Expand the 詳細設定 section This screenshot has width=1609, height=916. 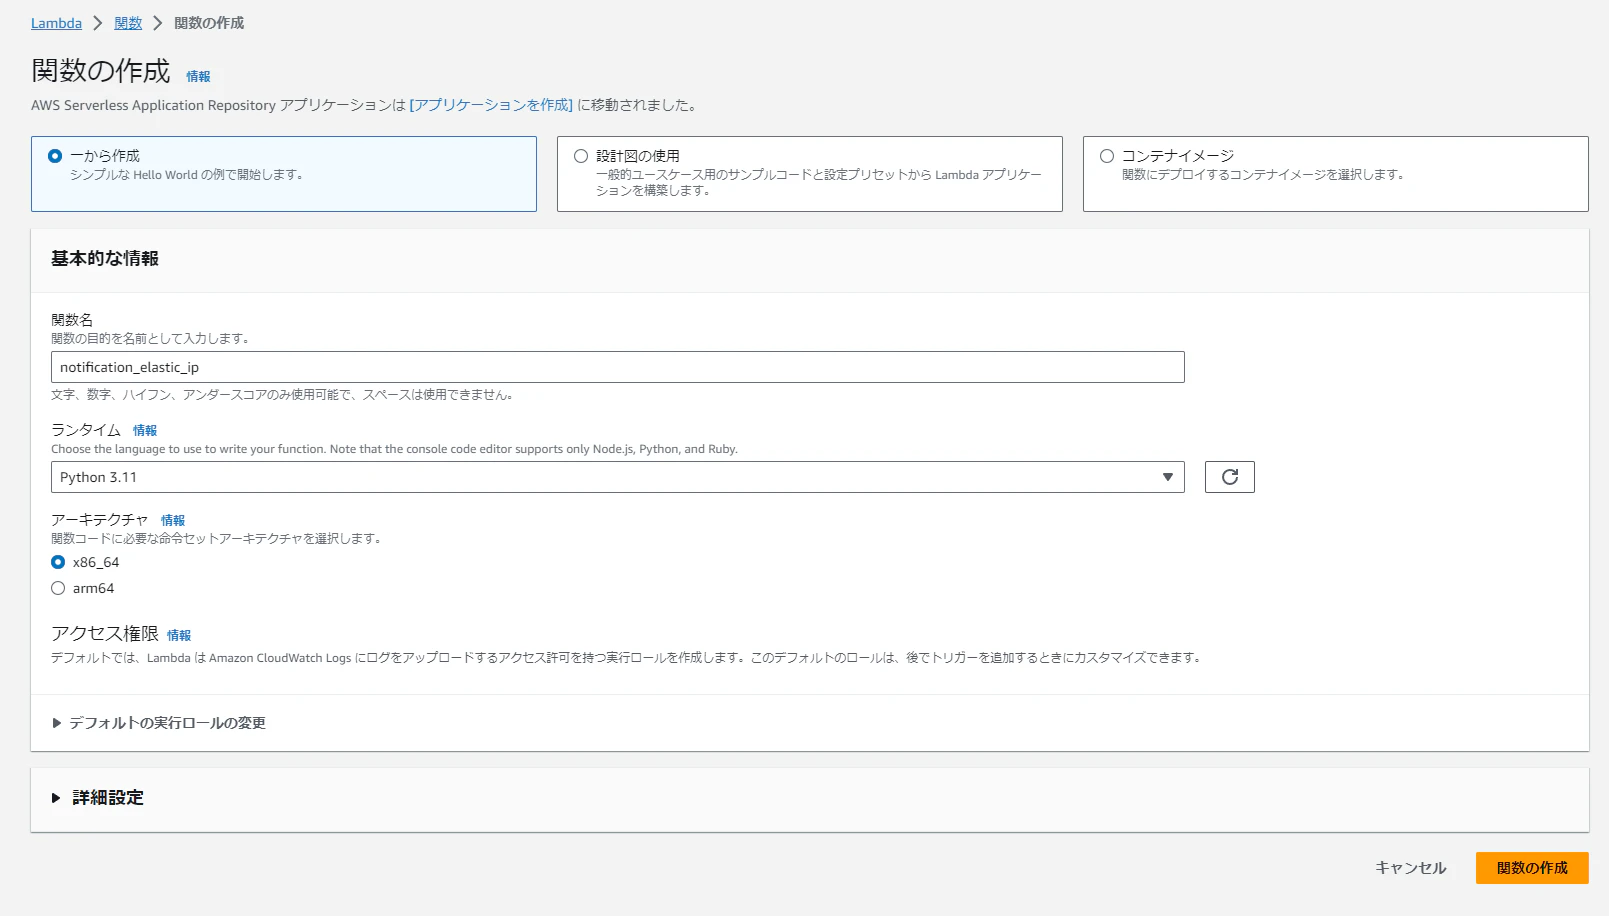98,798
